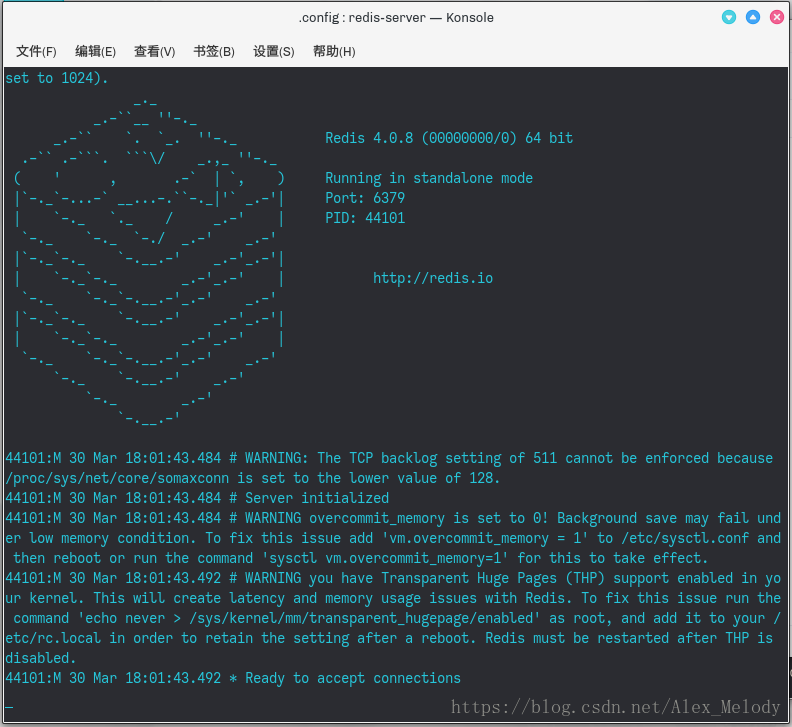Open the 编辑(E) Edit menu
Screen dimensions: 792x727
(x=95, y=52)
